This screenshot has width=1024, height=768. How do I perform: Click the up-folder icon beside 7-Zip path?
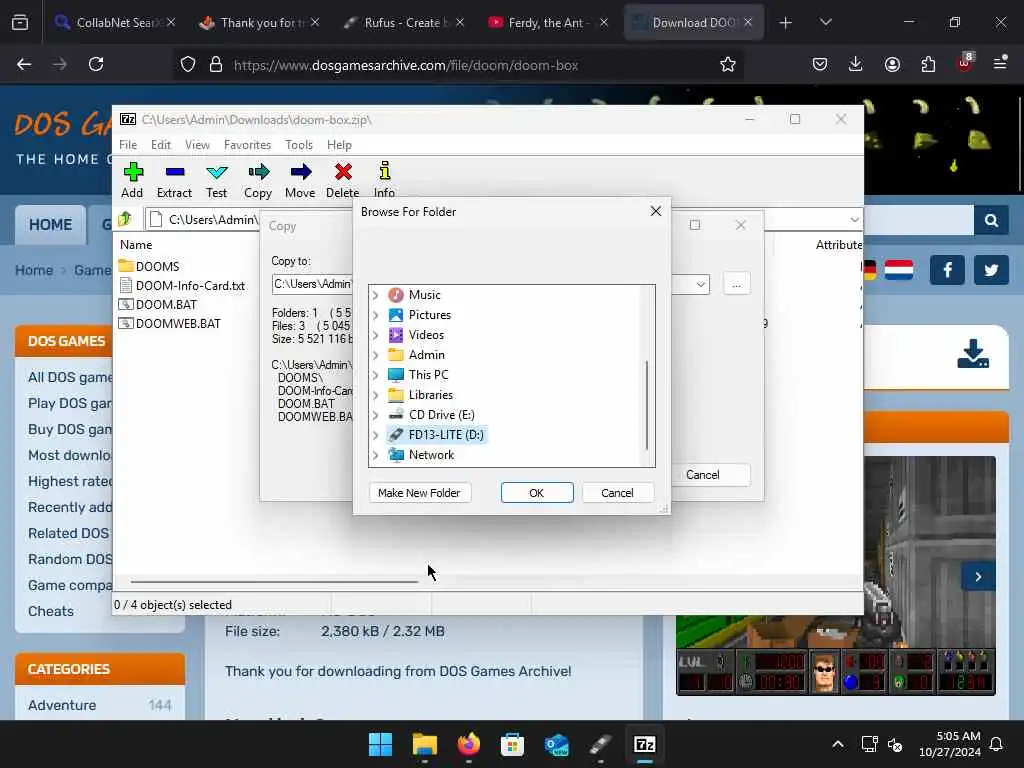pyautogui.click(x=125, y=219)
